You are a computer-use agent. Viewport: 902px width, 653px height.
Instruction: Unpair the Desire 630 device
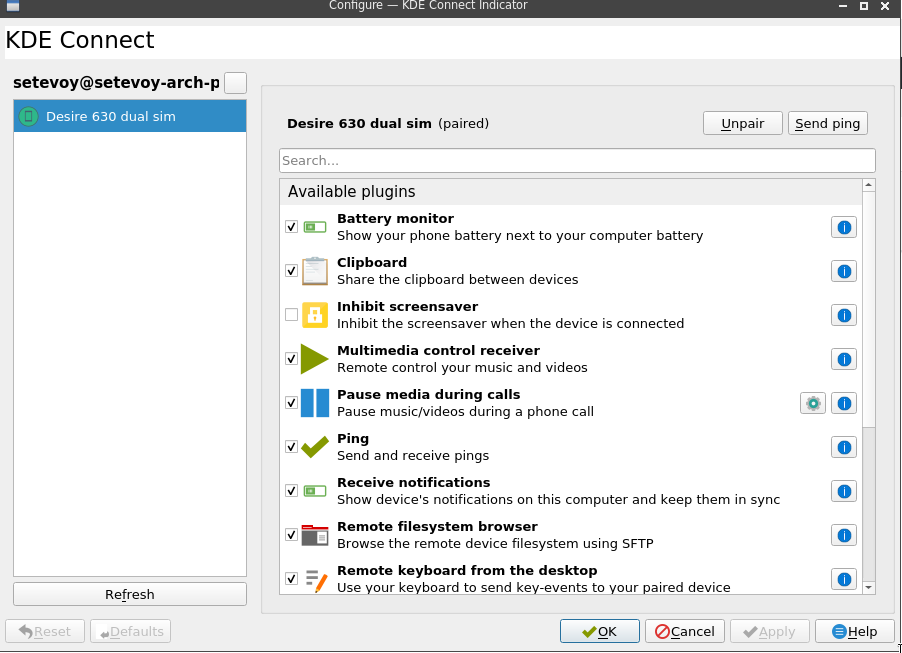pos(742,124)
